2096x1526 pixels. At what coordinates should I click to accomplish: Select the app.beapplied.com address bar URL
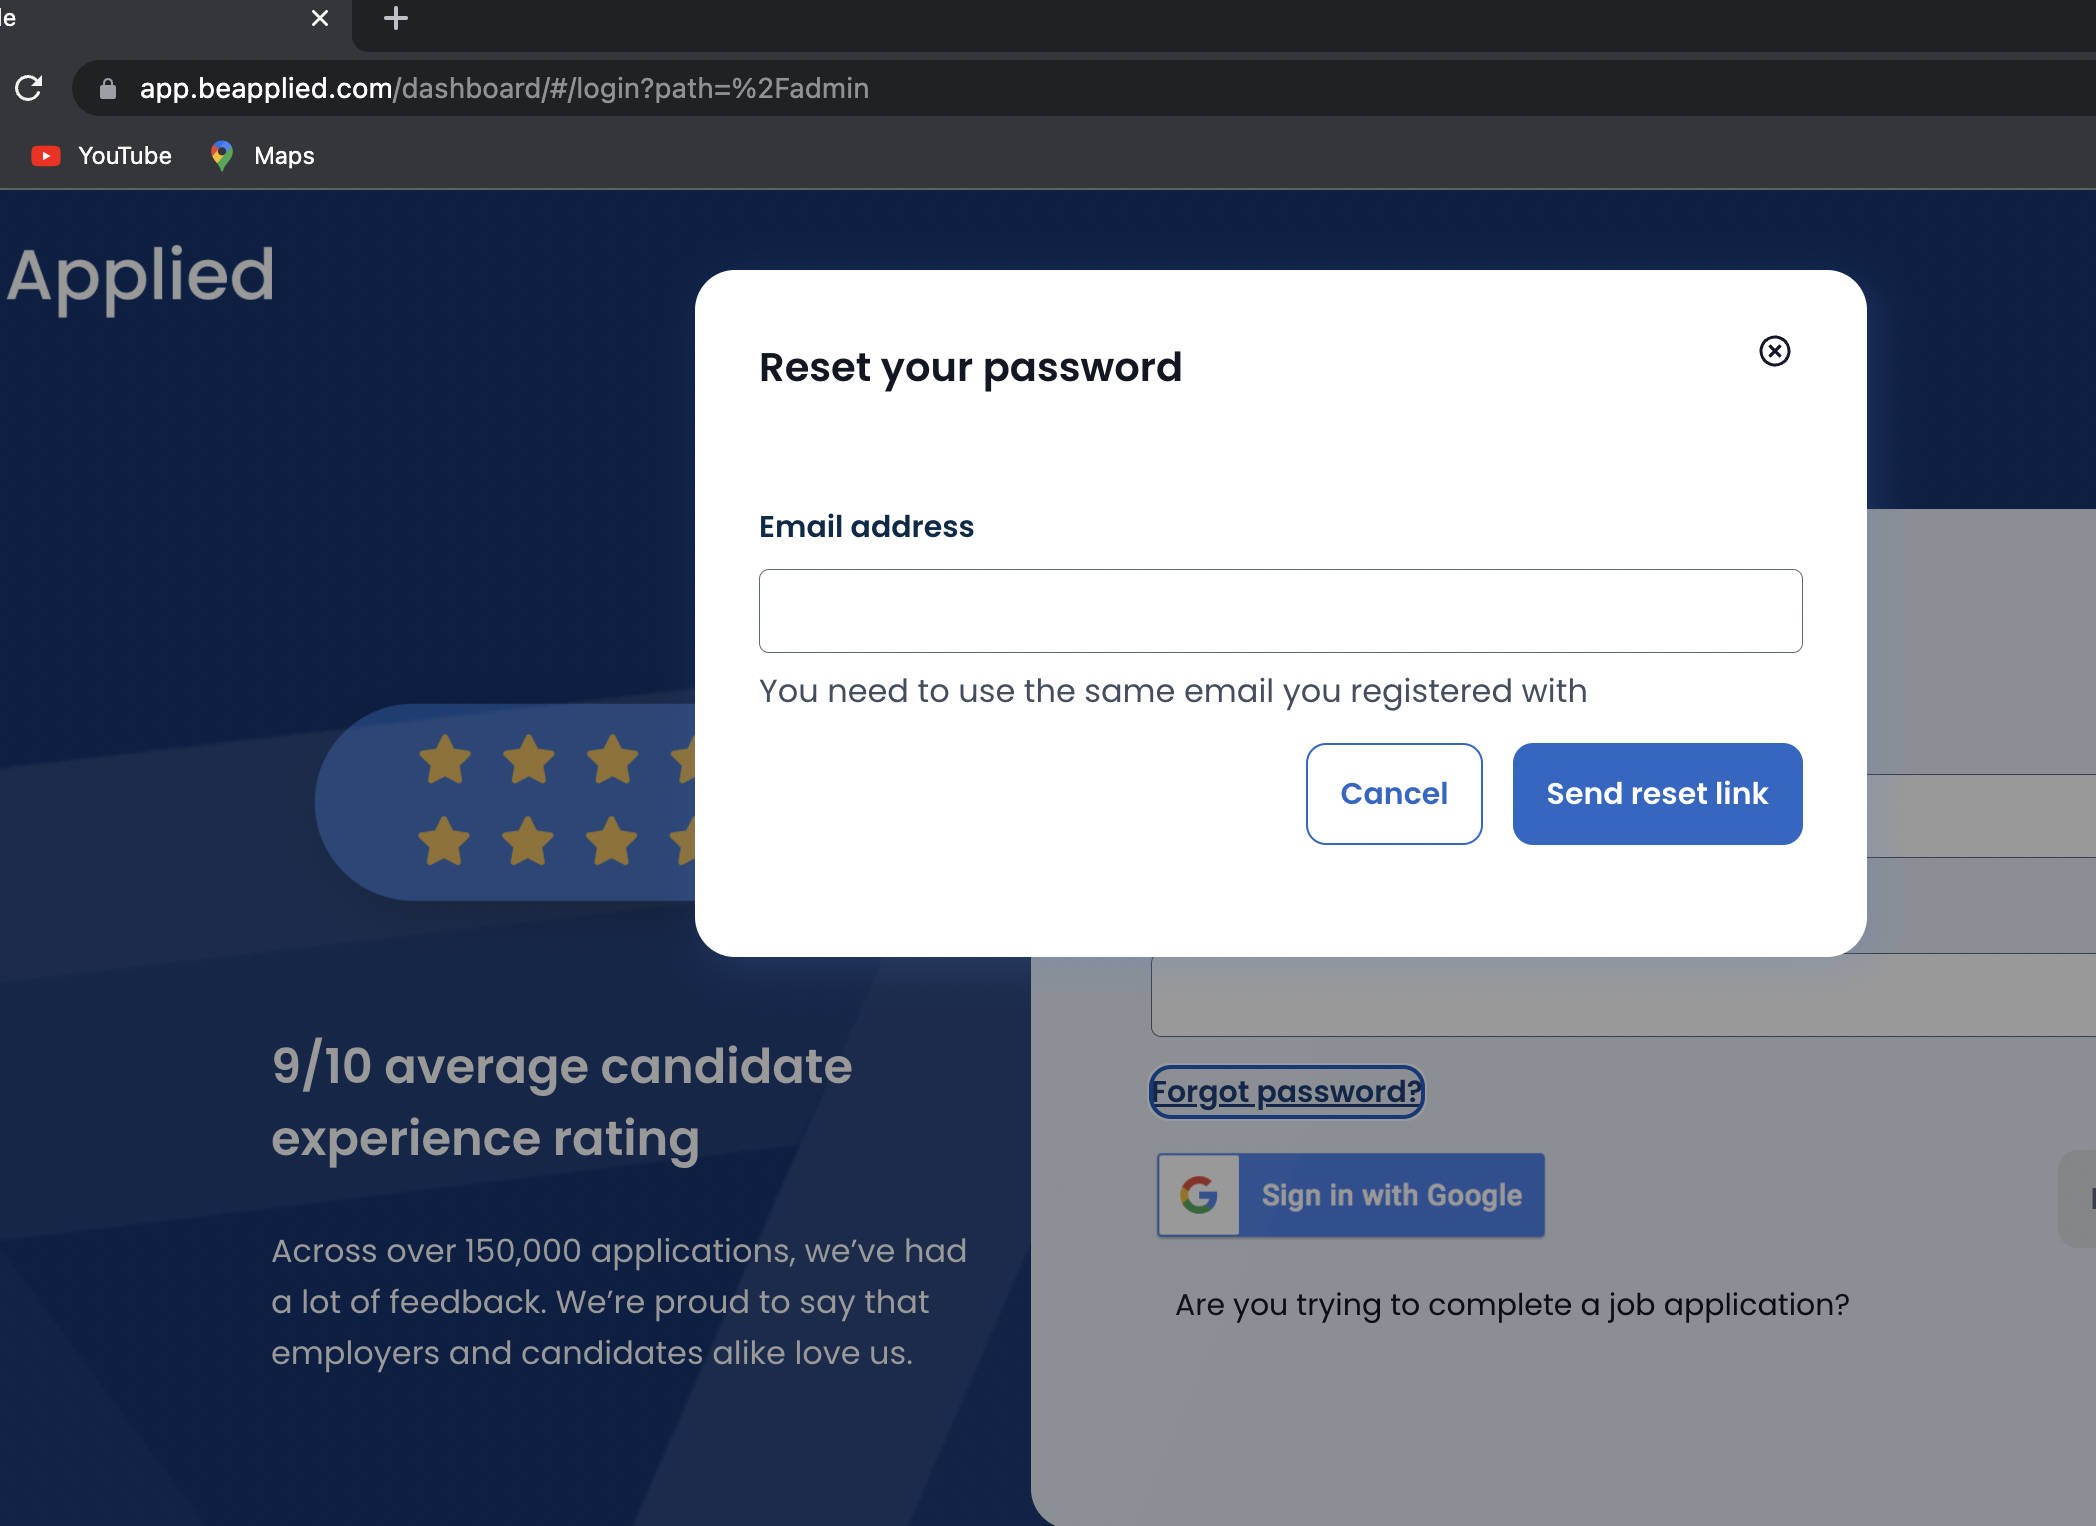pos(504,88)
